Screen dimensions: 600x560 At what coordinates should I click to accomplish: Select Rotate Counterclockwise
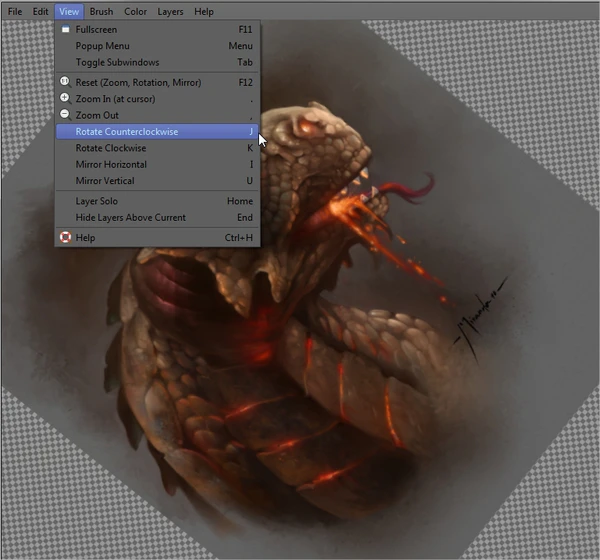point(127,131)
